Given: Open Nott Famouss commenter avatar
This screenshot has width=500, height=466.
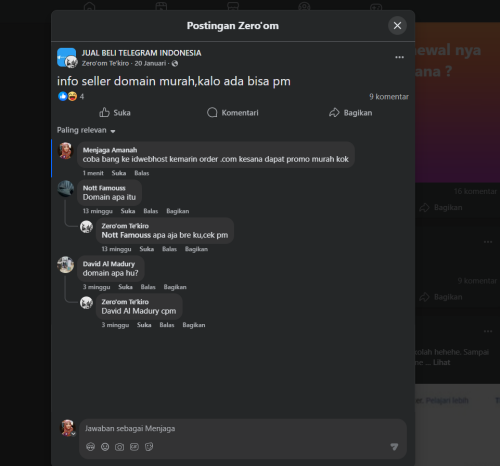Looking at the screenshot, I should pyautogui.click(x=66, y=189).
